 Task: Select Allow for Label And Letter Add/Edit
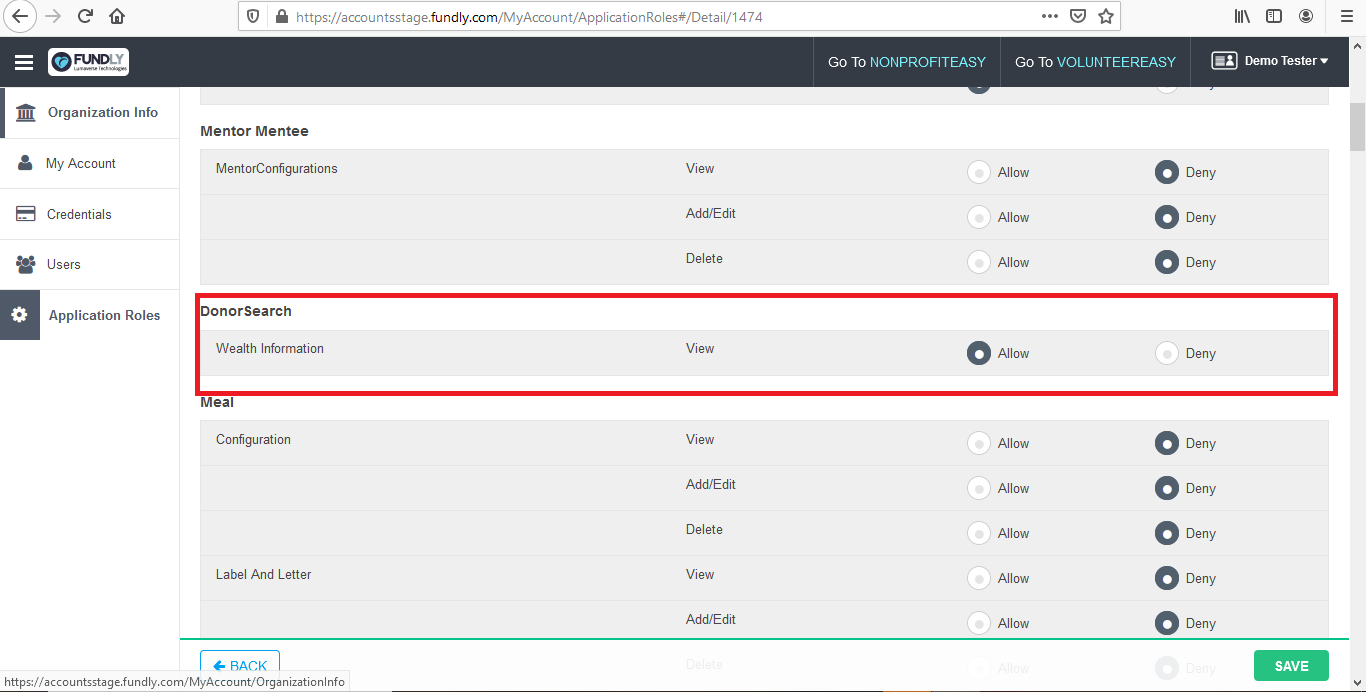coord(978,623)
